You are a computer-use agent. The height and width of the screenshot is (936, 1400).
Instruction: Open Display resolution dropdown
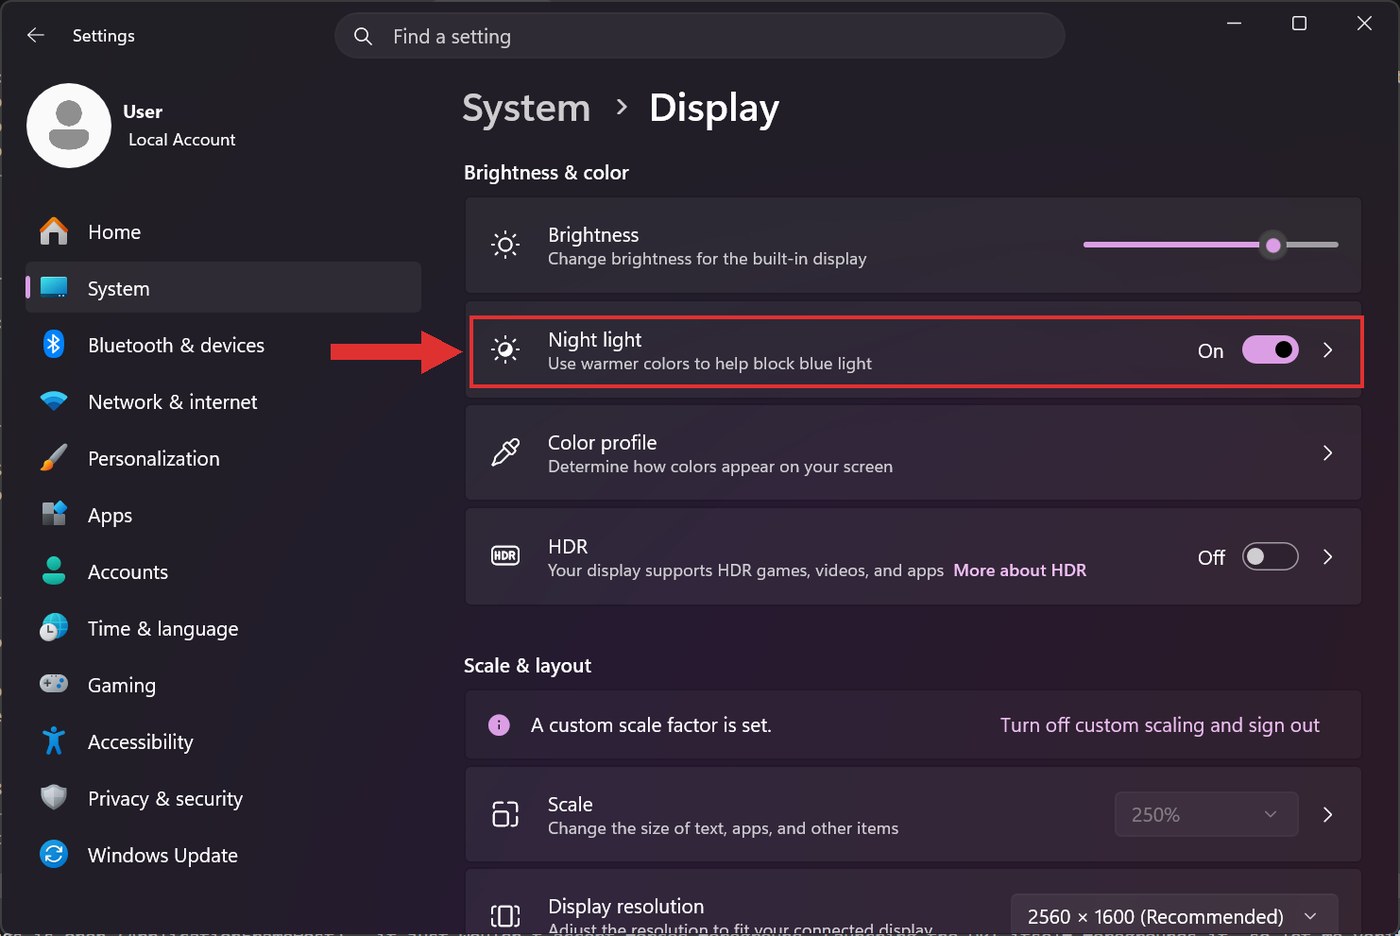(x=1174, y=915)
